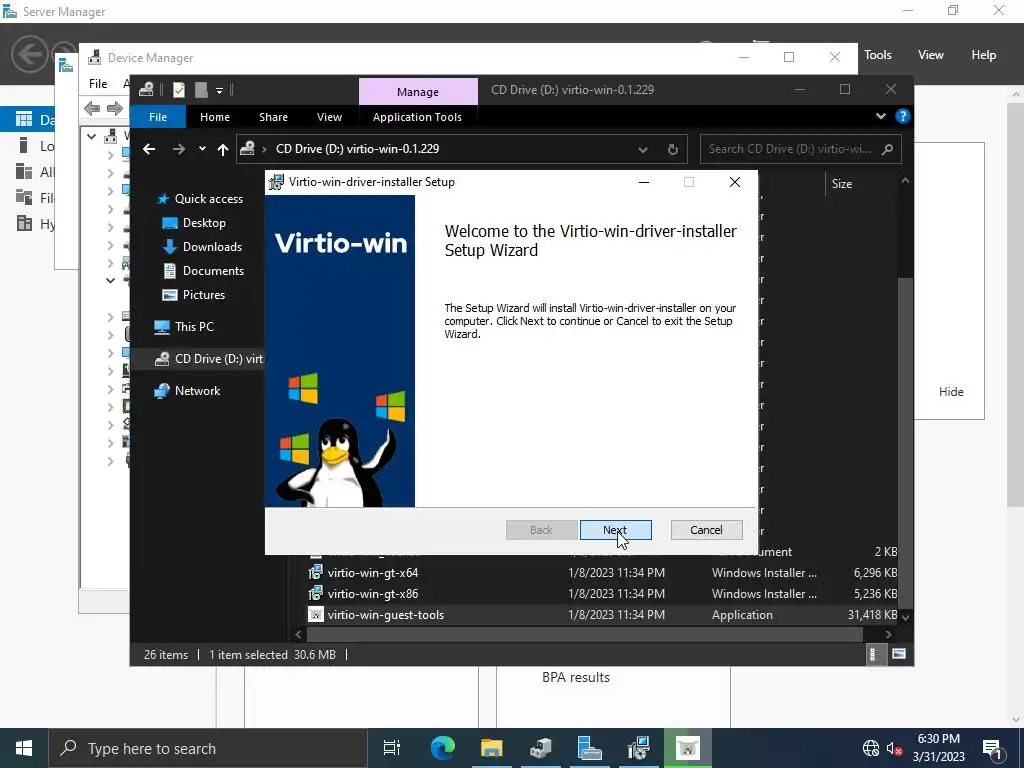Click the search magnifier icon in Explorer
Screen dimensions: 1024x768
click(x=887, y=149)
